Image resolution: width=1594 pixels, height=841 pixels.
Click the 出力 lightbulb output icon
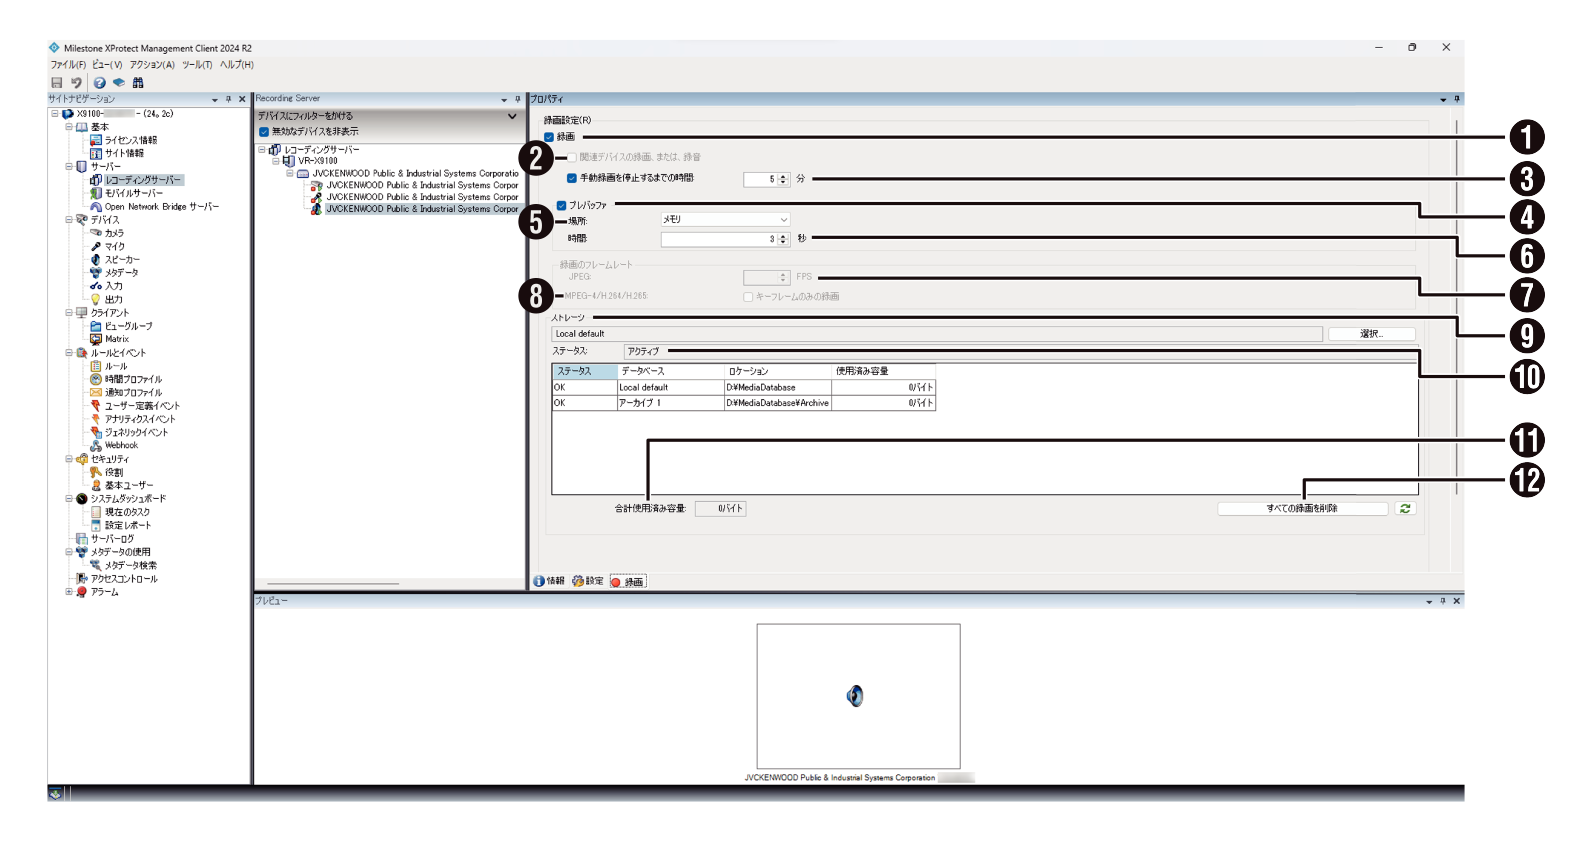(x=96, y=299)
